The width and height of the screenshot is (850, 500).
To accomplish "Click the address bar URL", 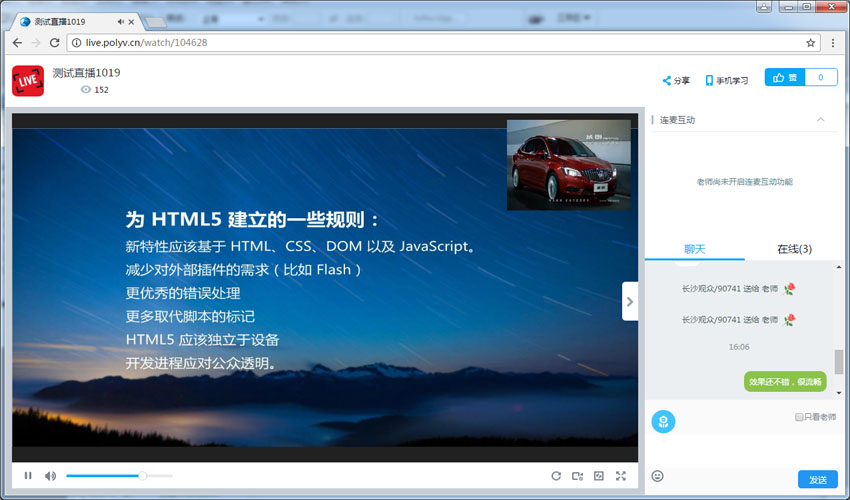I will [x=146, y=42].
